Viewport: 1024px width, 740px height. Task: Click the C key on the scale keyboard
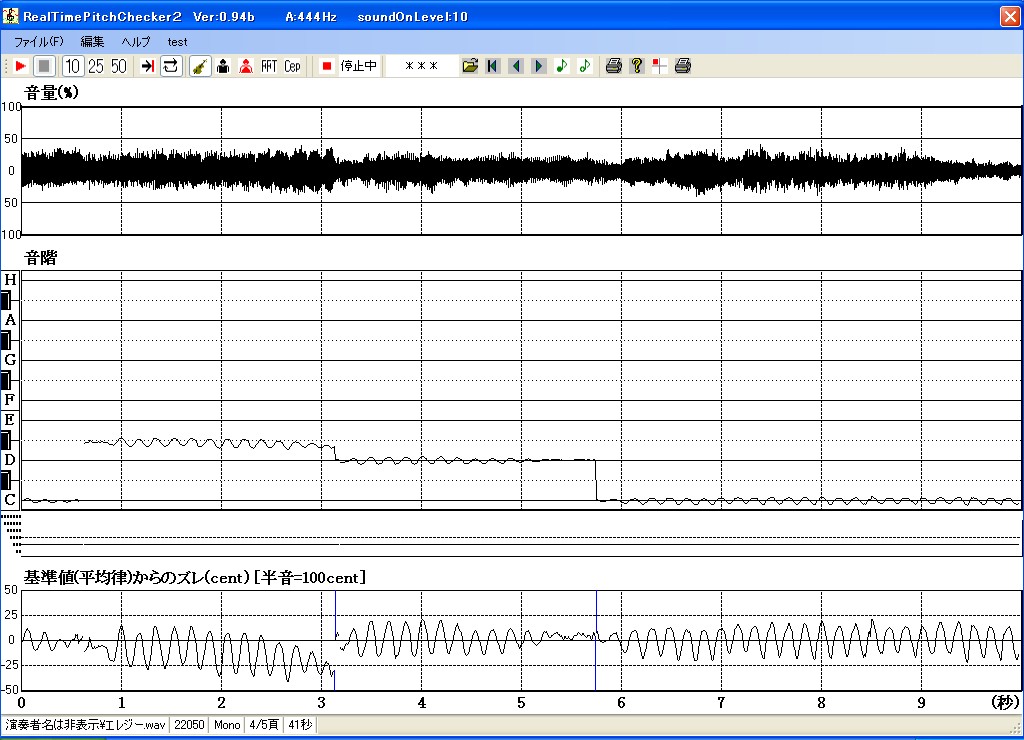[10, 500]
